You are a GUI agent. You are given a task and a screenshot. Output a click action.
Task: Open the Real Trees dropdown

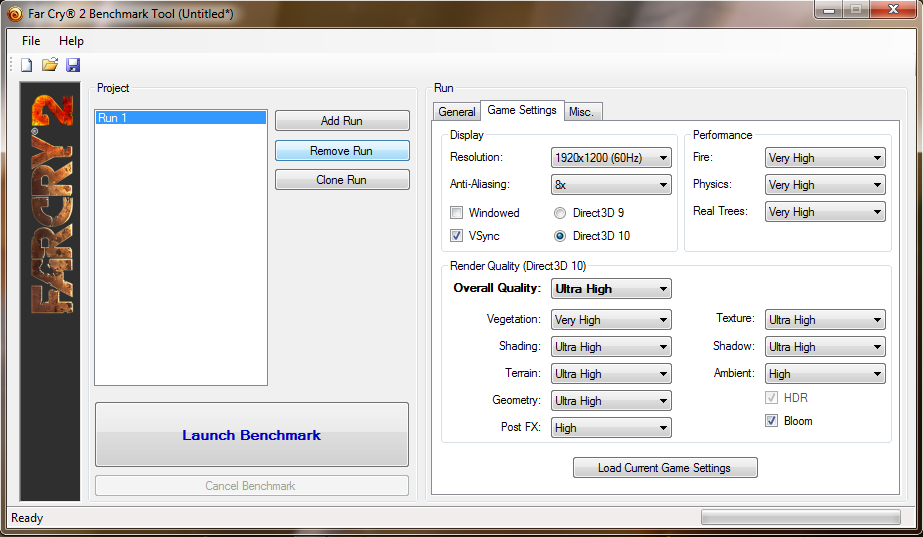coord(825,212)
